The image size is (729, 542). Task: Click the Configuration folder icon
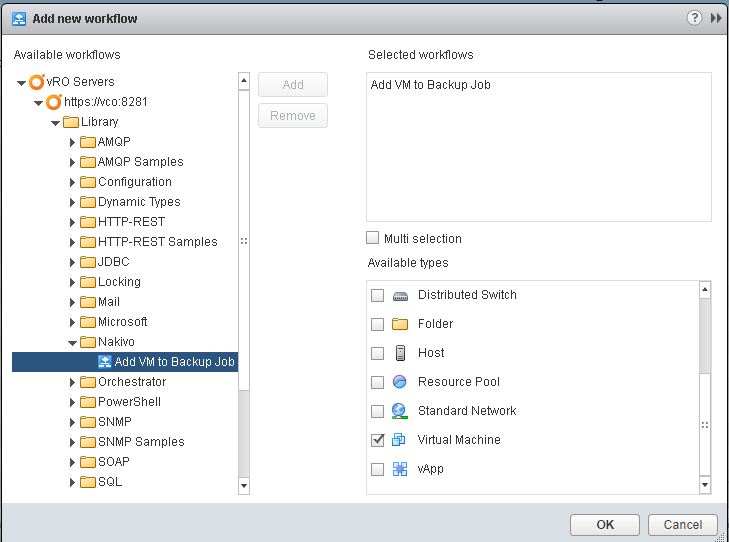[87, 182]
